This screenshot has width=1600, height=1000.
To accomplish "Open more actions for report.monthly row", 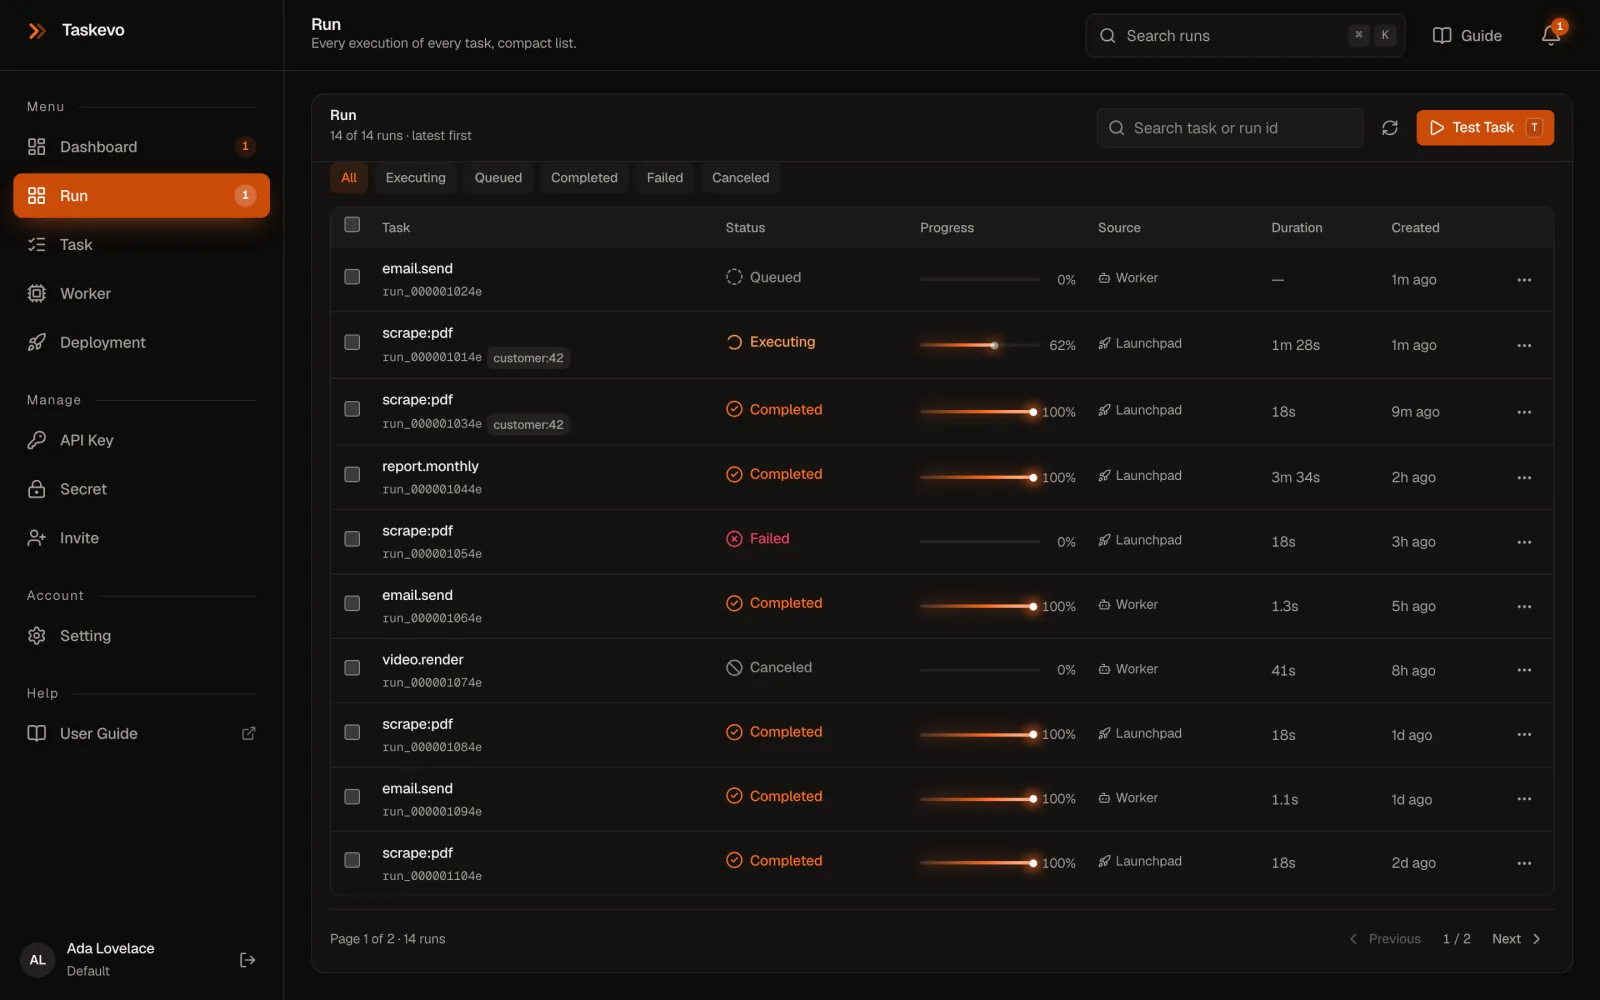I will [x=1524, y=478].
